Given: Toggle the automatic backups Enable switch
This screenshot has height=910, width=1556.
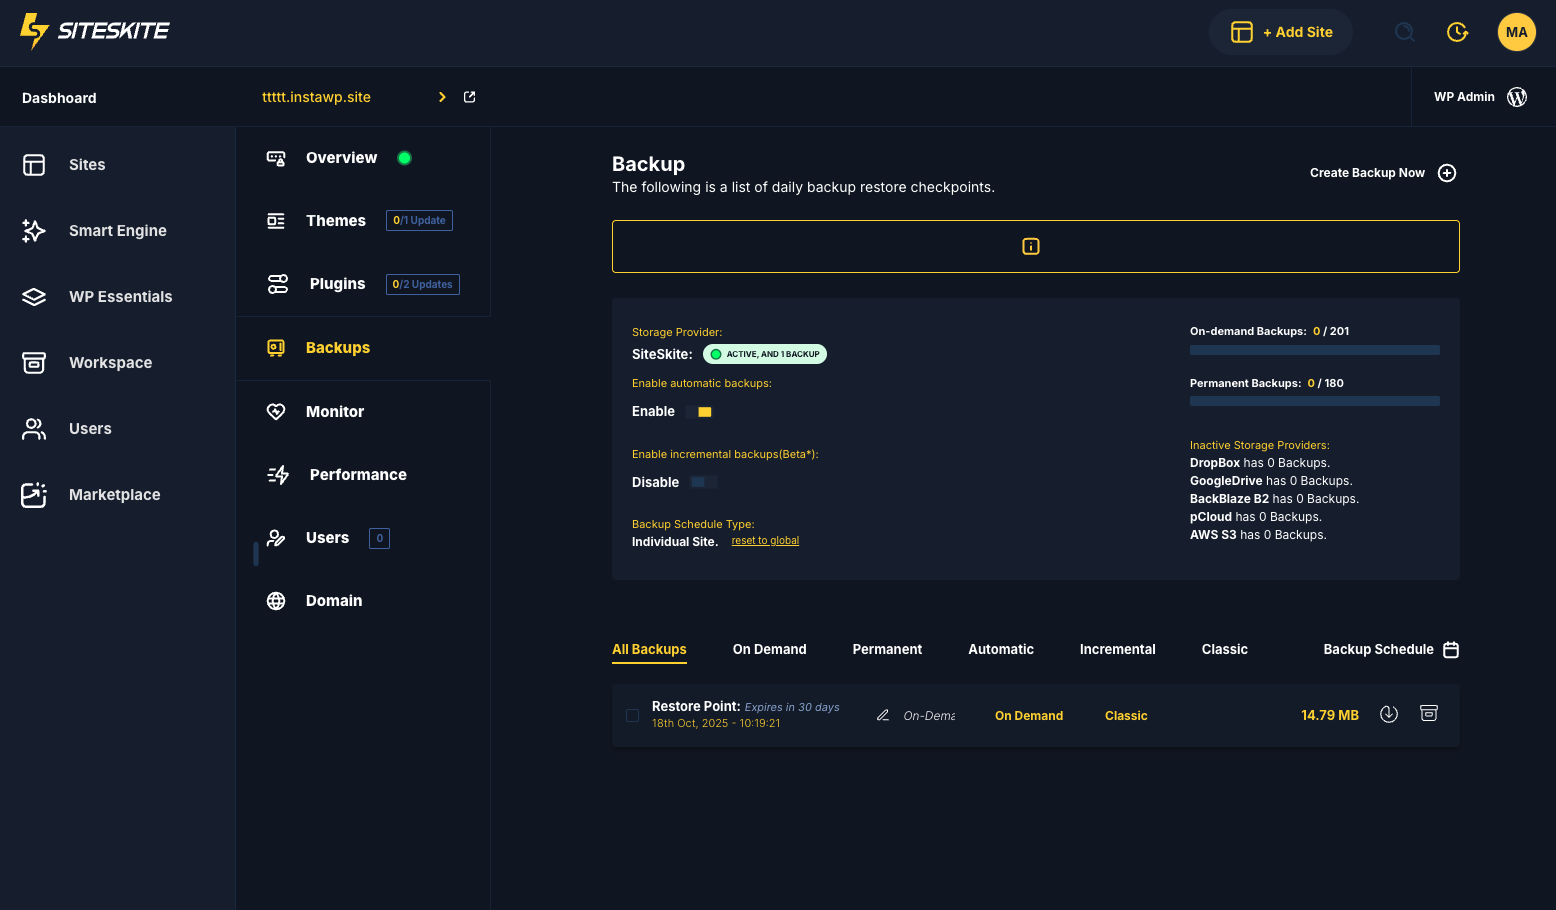Looking at the screenshot, I should point(704,412).
